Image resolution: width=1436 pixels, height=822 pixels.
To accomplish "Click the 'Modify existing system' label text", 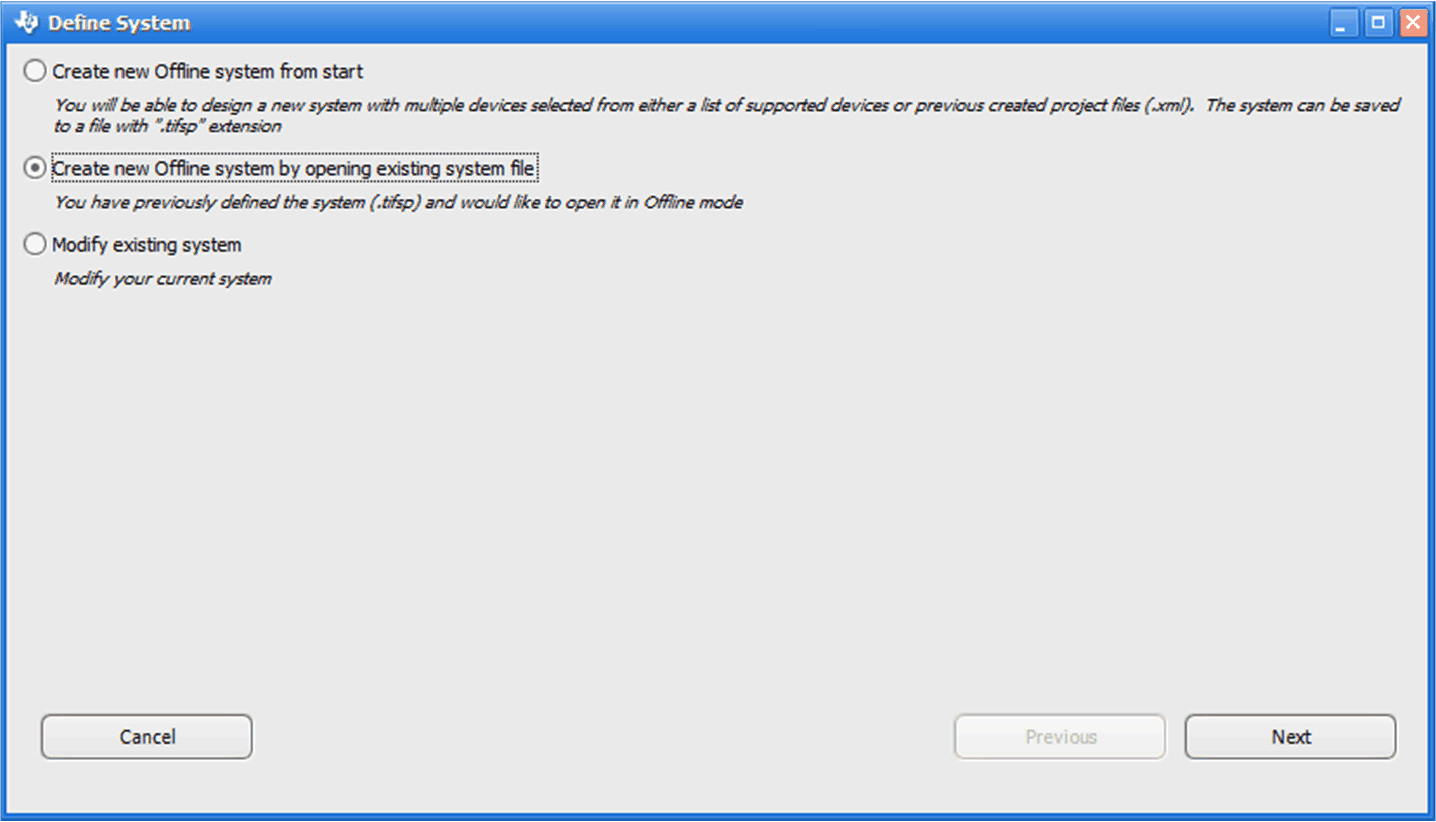I will (x=146, y=245).
